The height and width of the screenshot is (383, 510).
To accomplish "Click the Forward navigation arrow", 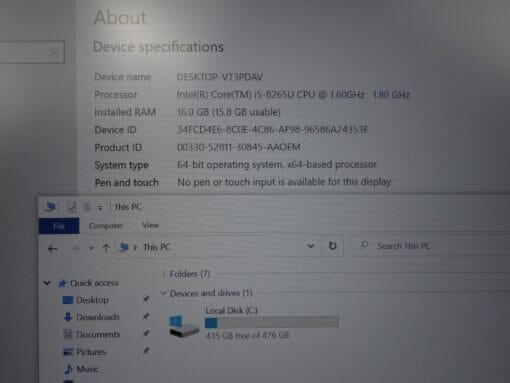I will click(x=74, y=248).
